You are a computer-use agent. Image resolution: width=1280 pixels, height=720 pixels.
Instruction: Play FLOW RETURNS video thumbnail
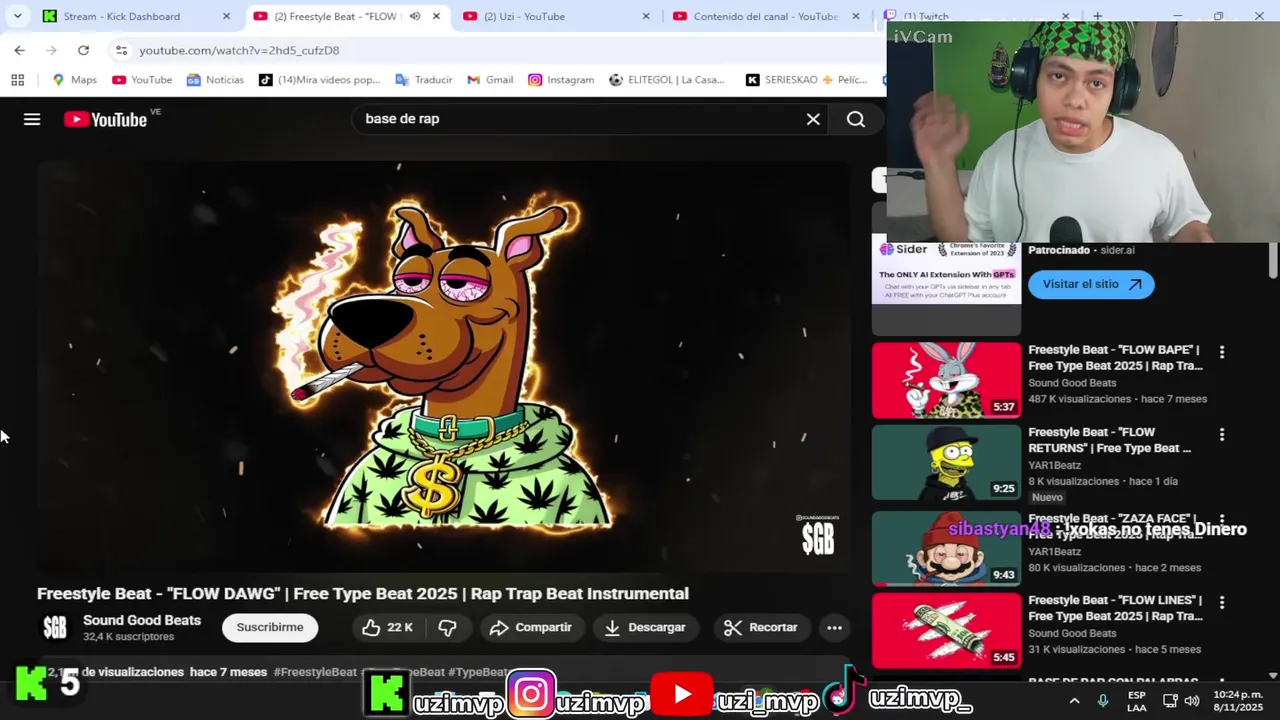point(946,462)
